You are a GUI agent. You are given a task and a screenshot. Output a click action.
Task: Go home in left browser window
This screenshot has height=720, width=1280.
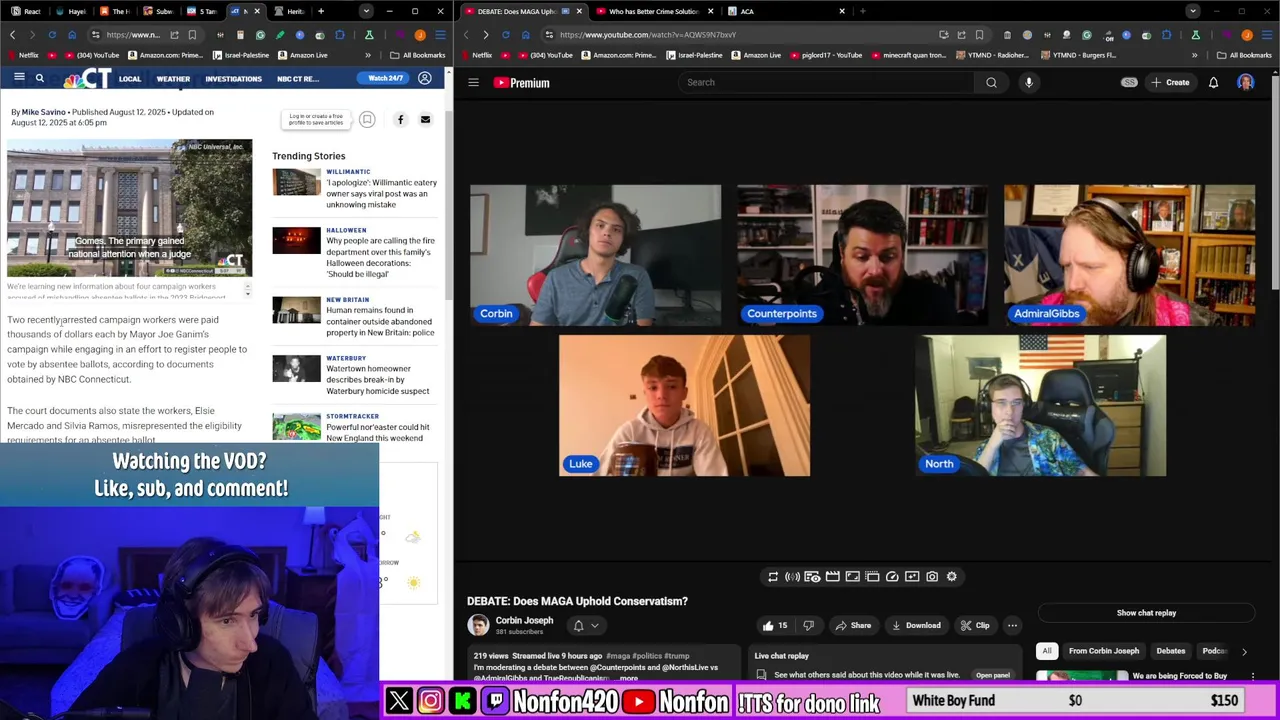(x=72, y=35)
